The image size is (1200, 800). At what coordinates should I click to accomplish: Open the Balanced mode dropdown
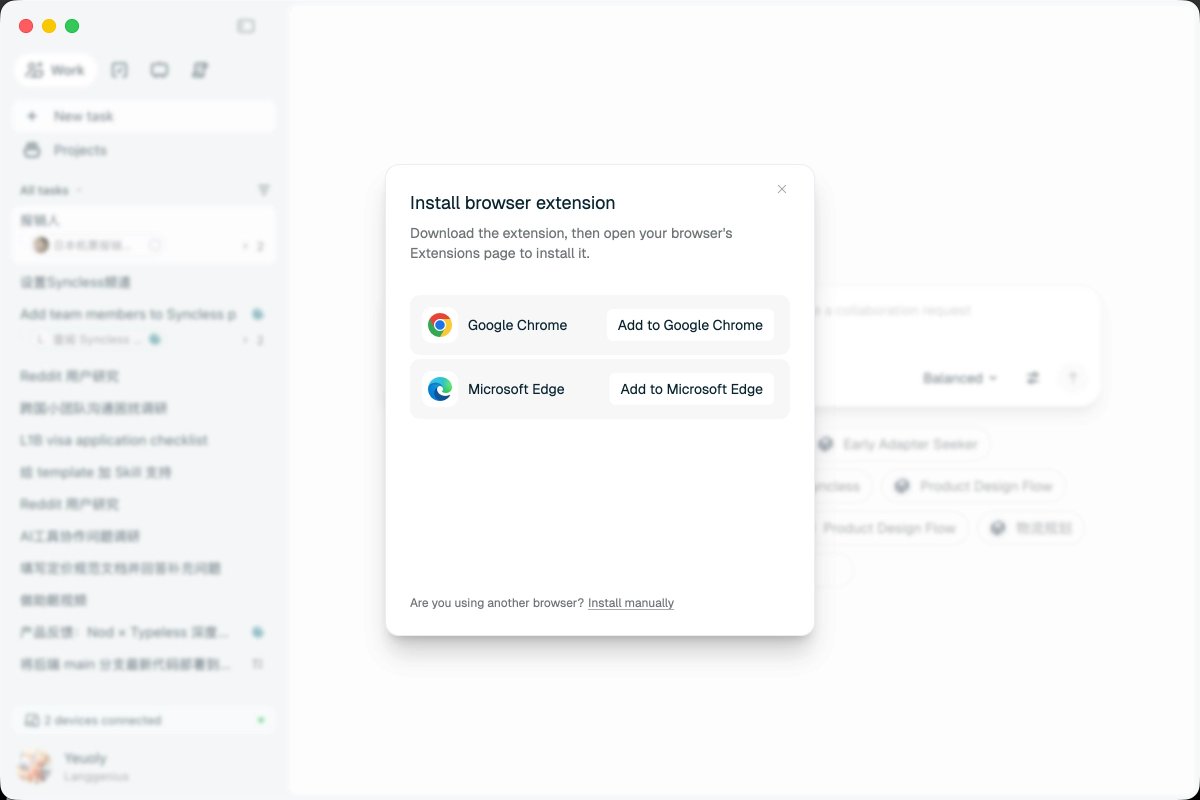[x=960, y=378]
